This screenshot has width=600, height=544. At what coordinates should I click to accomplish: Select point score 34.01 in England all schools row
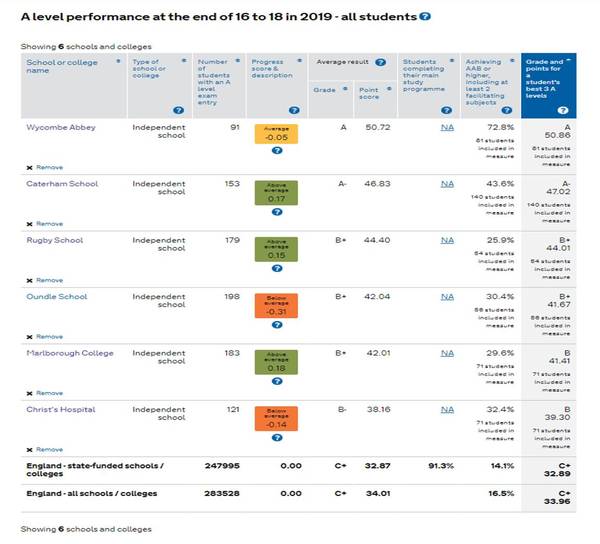tap(378, 494)
